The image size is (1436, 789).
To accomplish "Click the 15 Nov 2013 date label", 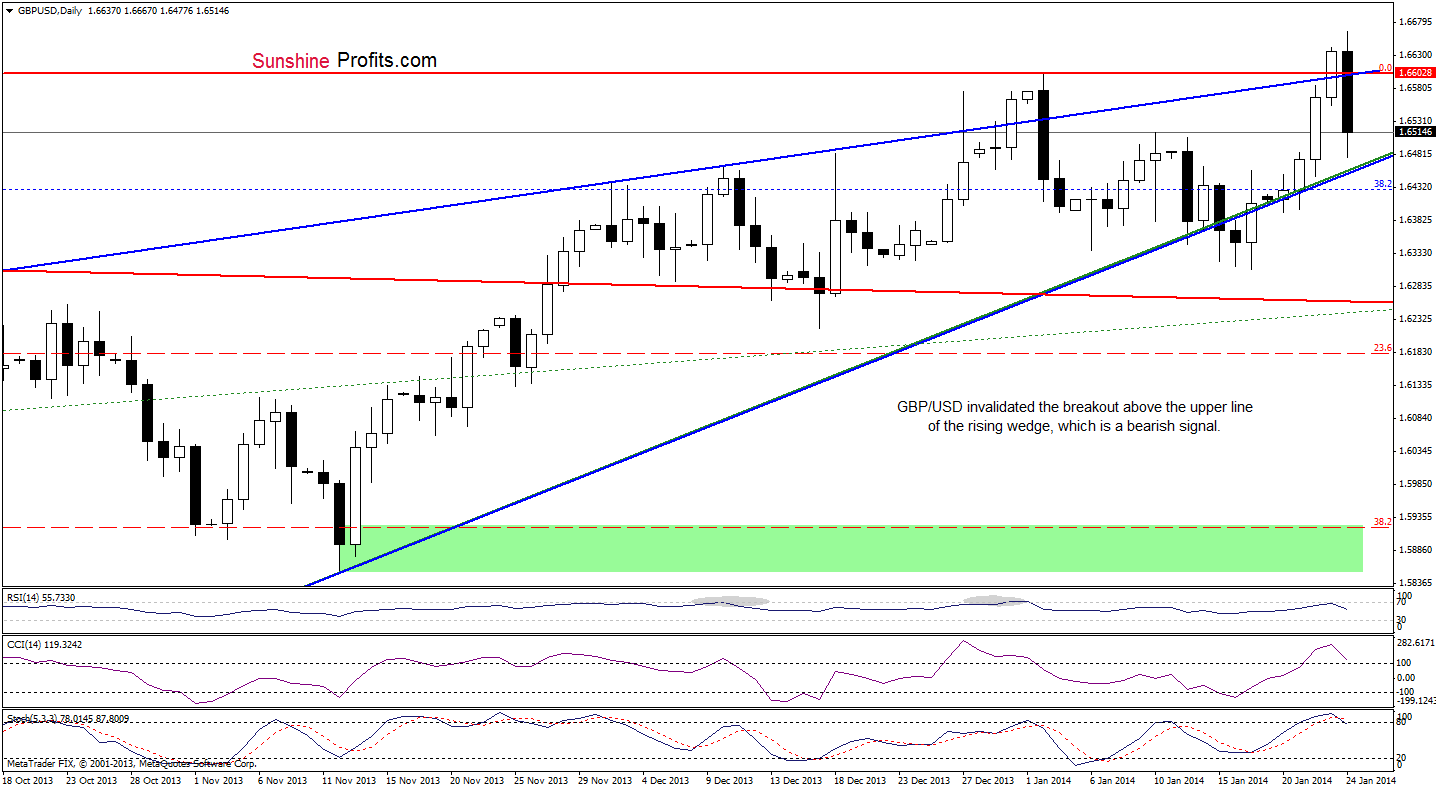I will (413, 779).
